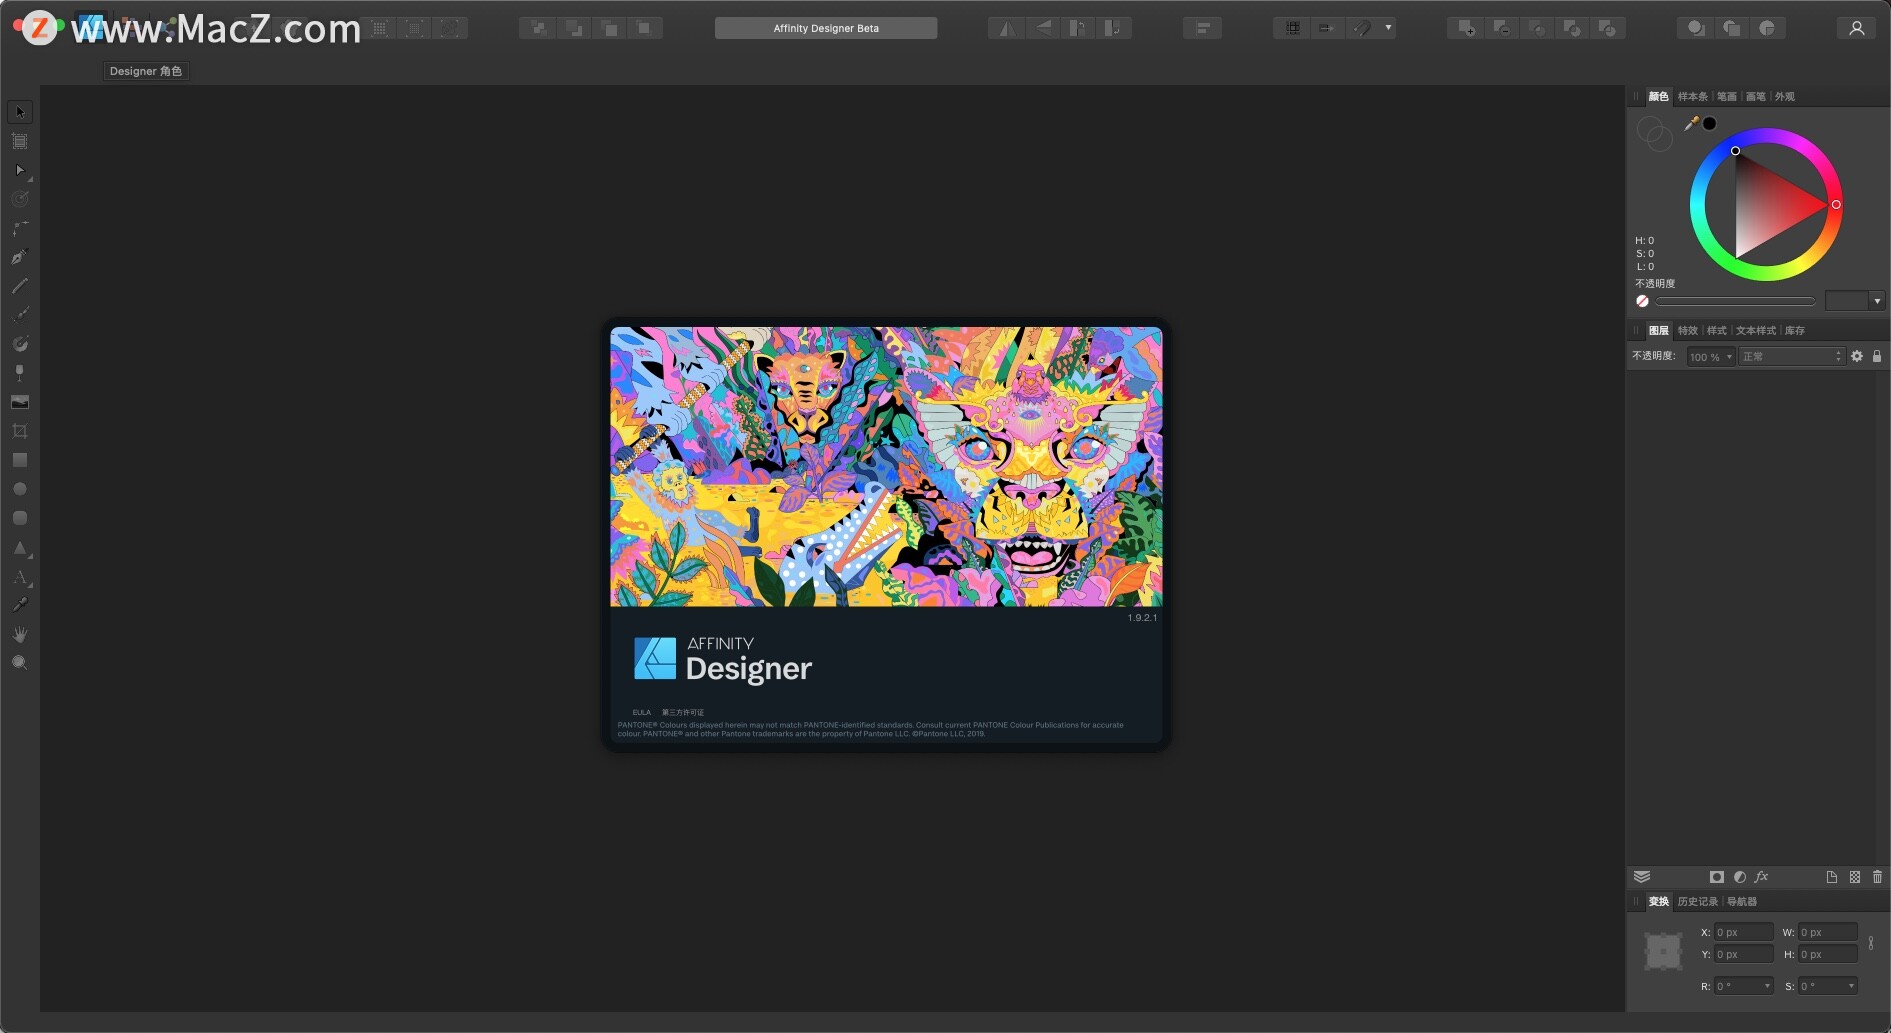Click the Insert Inside Selection icon
Image resolution: width=1891 pixels, height=1033 pixels.
[x=1767, y=28]
